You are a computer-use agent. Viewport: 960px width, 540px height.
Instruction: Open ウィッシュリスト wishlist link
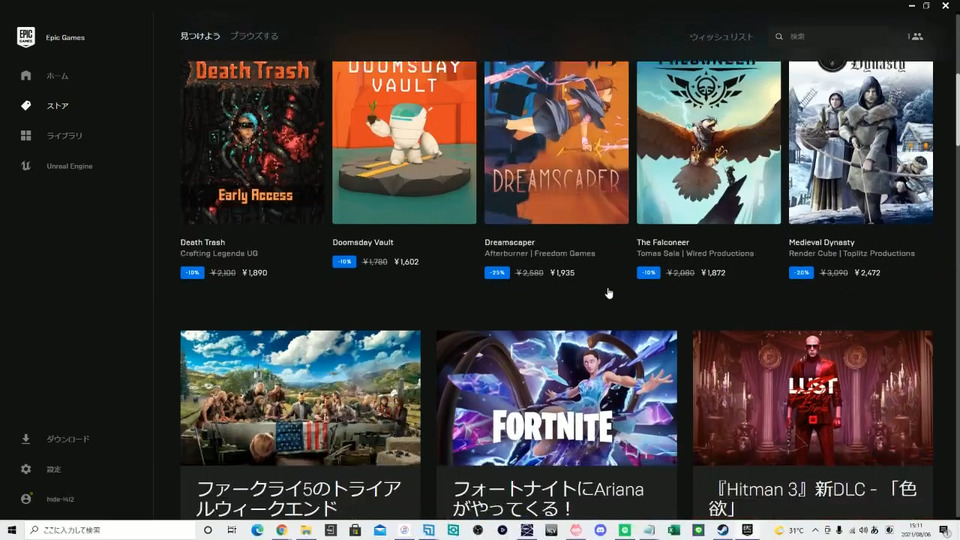(x=721, y=37)
